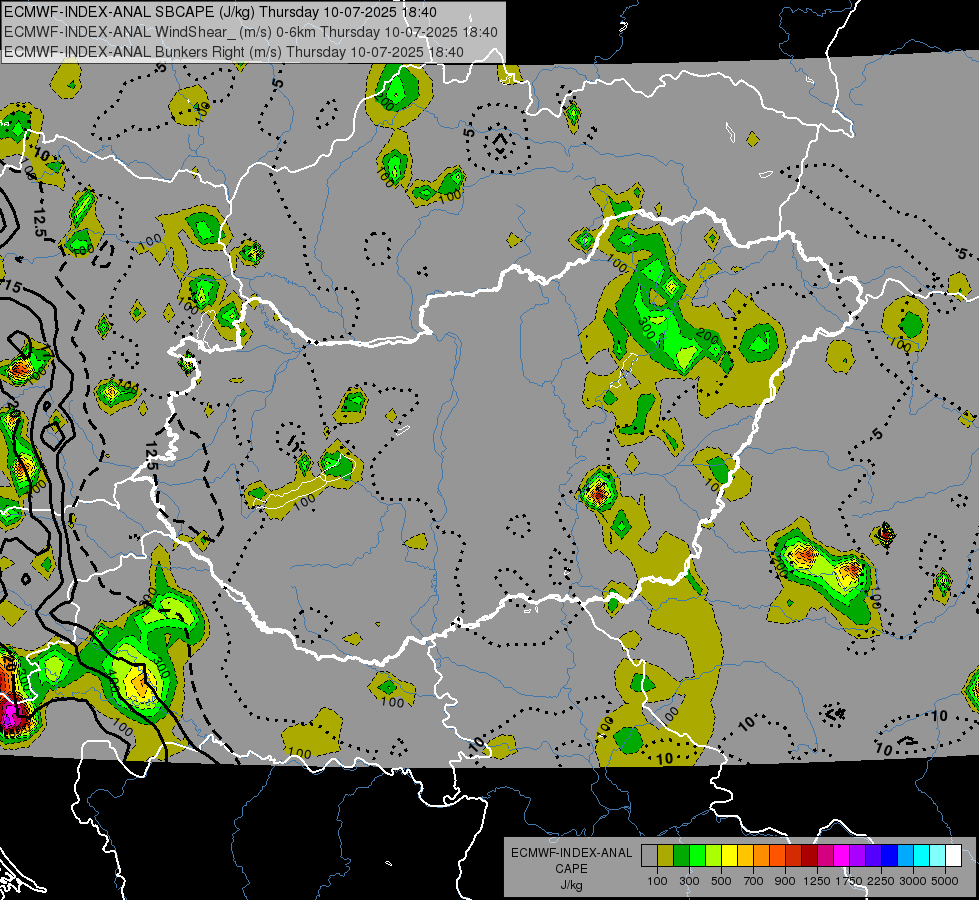
Task: Select the olive swatch in the CAPE legend
Action: 666,856
